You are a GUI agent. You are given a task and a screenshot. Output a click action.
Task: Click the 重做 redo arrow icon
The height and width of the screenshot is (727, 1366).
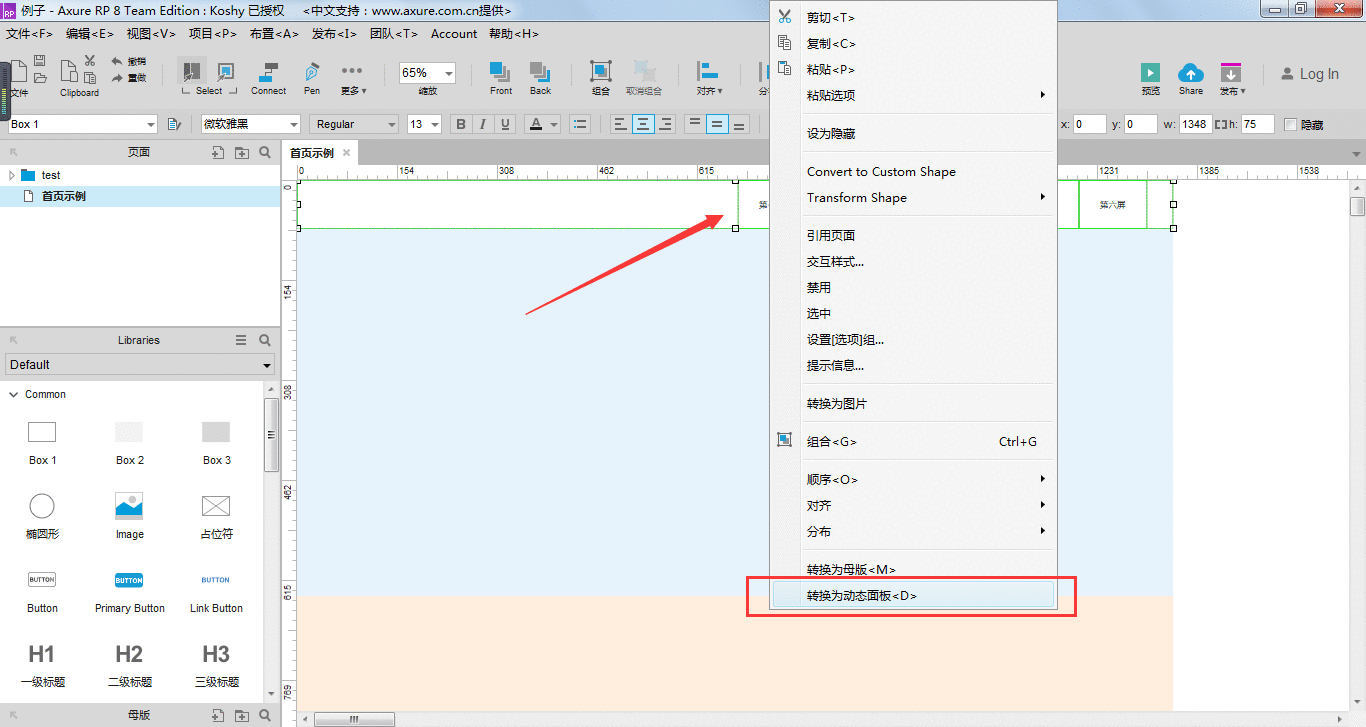tap(117, 78)
